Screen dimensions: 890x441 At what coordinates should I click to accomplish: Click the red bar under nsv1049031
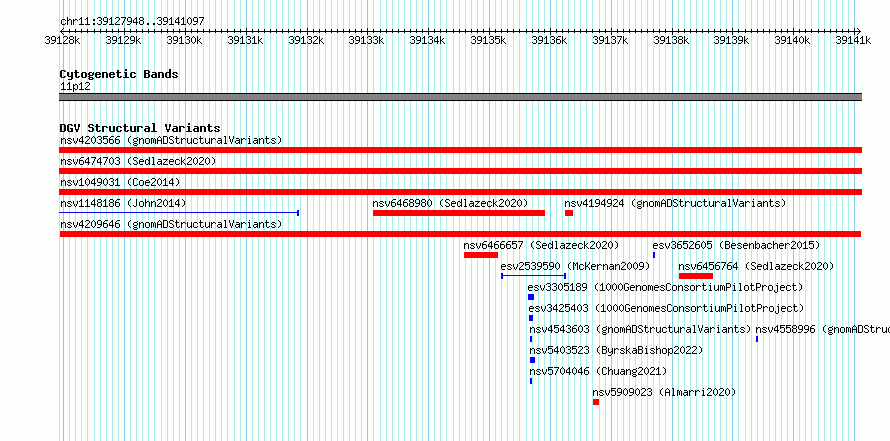click(x=461, y=192)
